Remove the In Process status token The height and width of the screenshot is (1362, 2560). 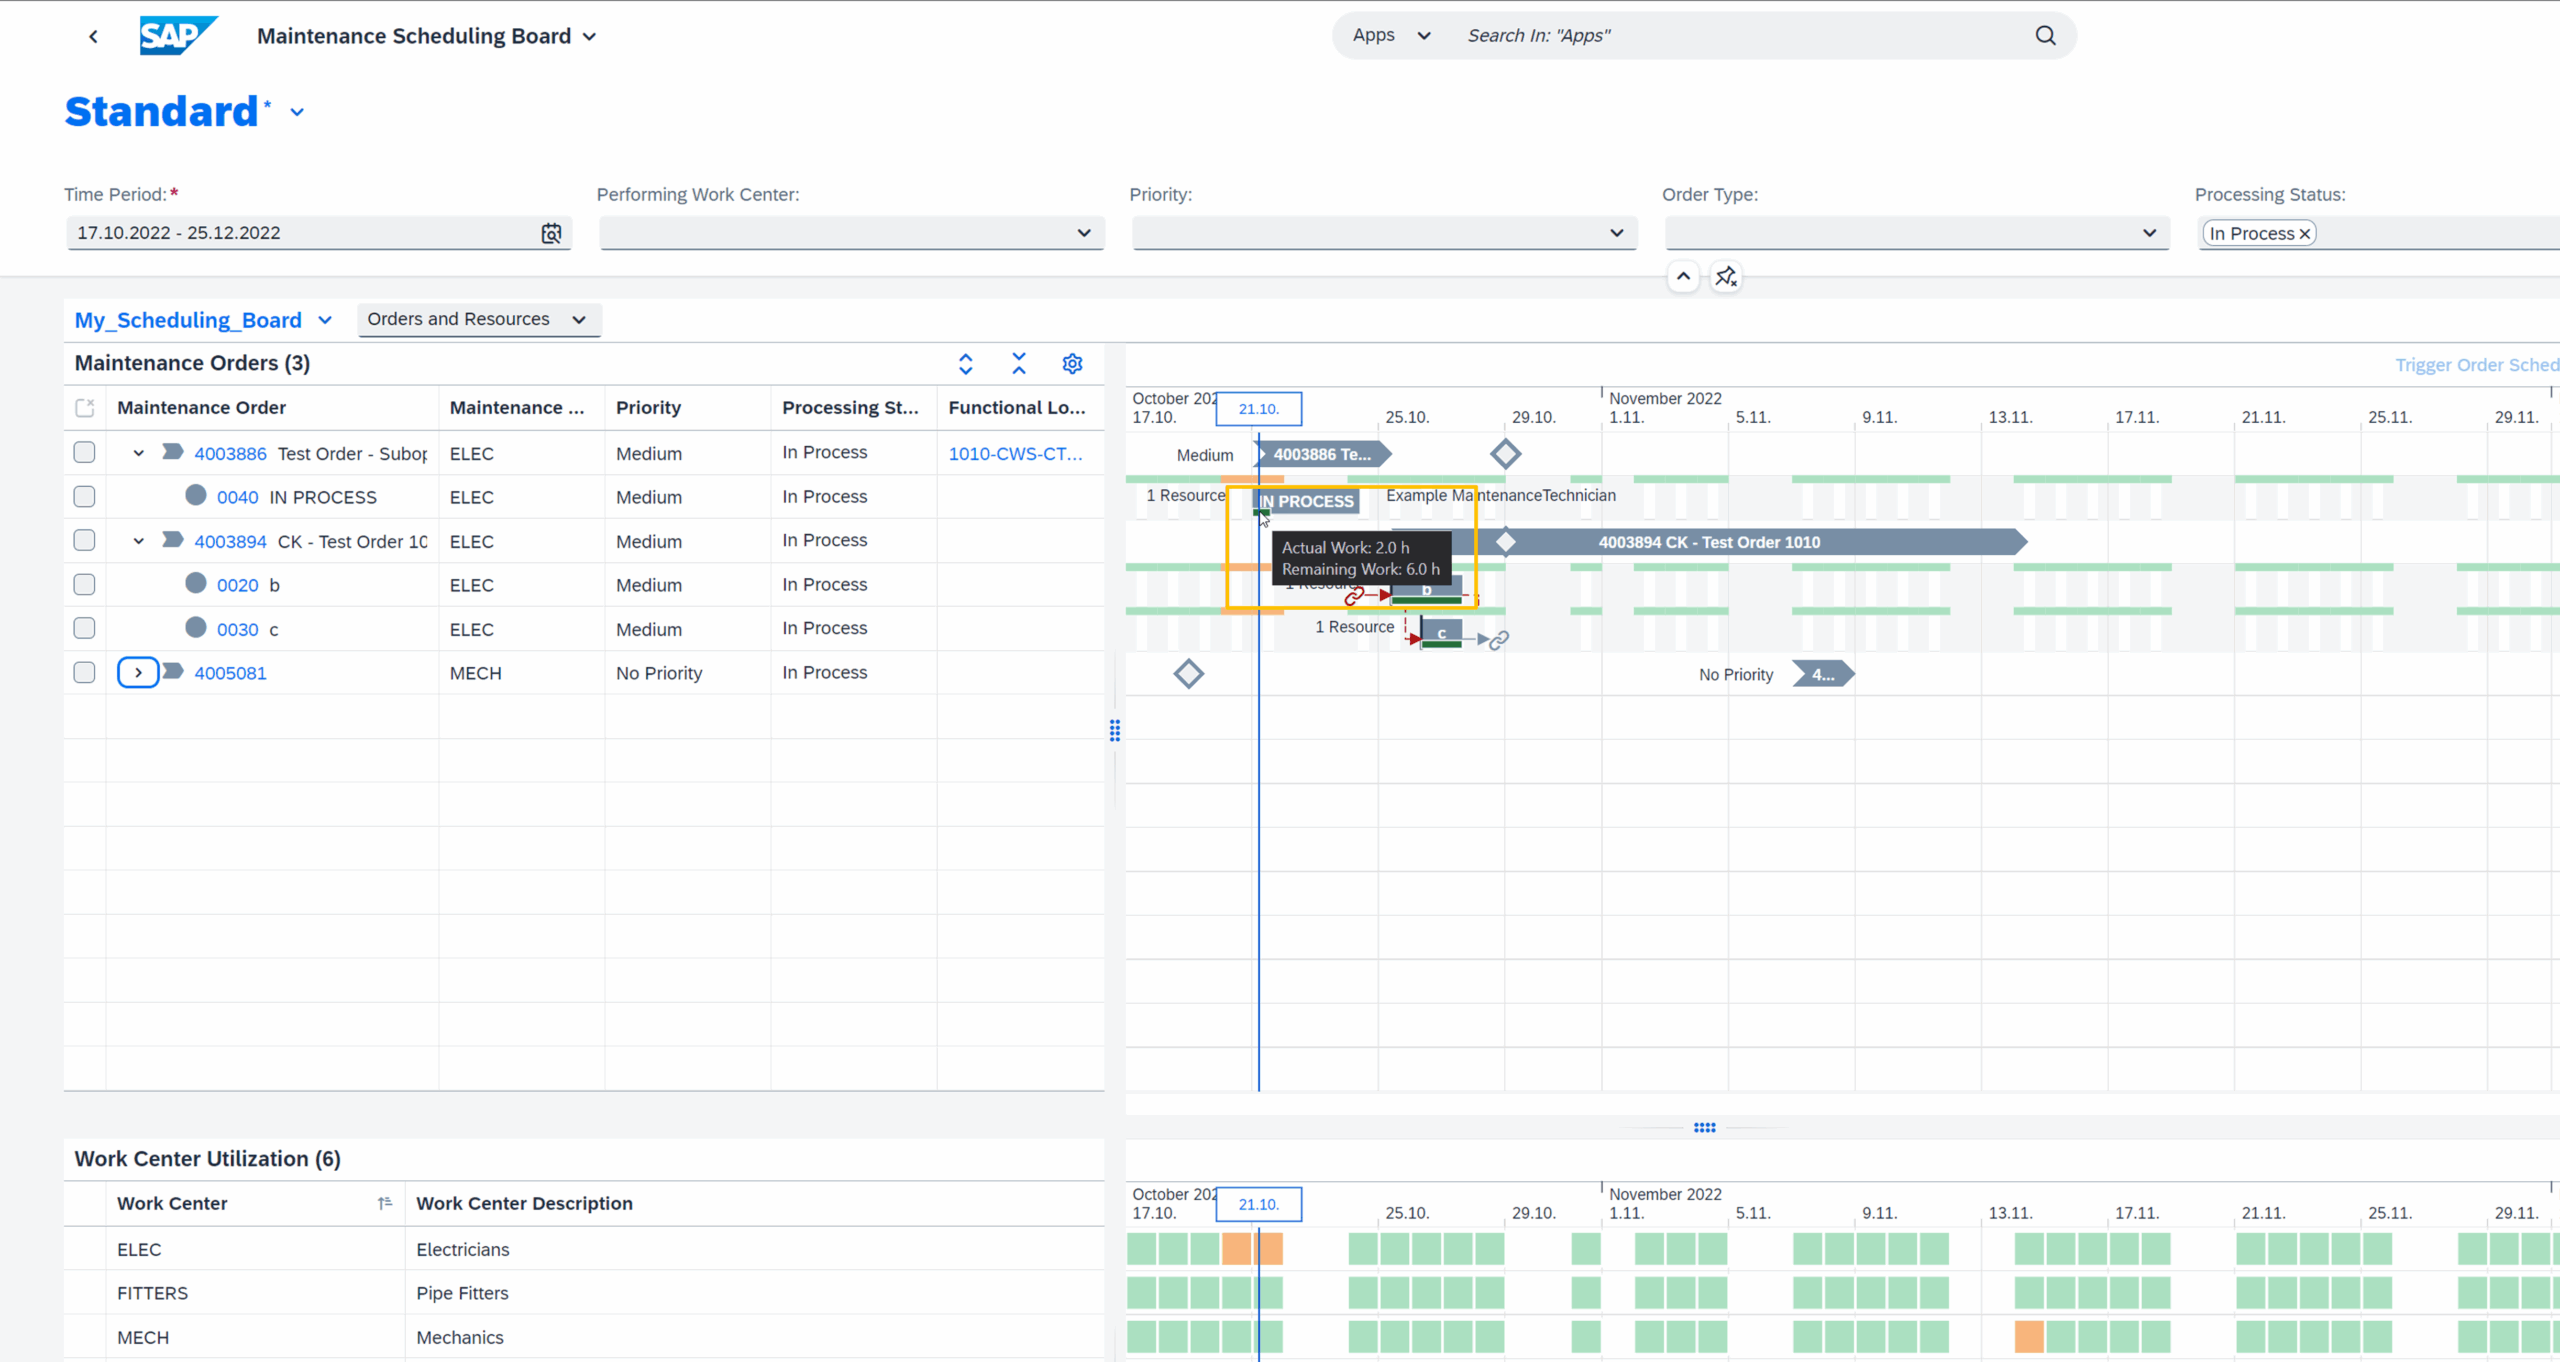click(x=2304, y=234)
